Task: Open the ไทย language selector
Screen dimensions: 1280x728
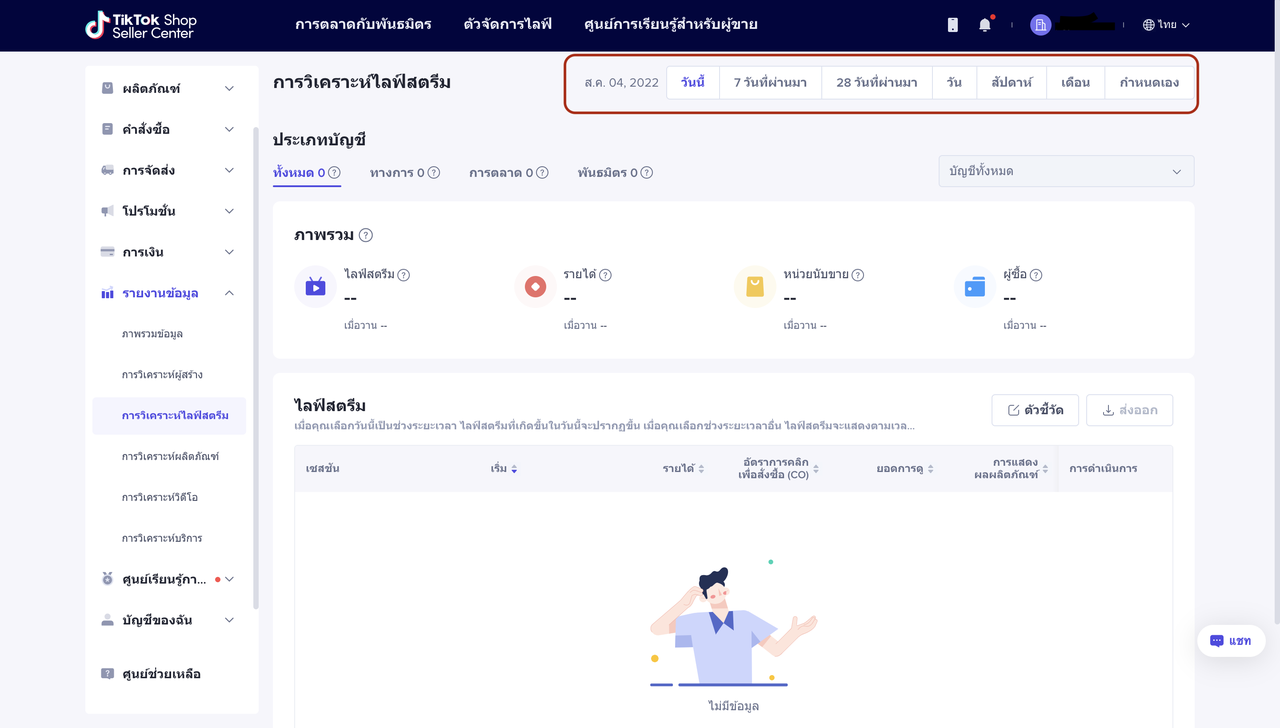Action: (x=1166, y=25)
